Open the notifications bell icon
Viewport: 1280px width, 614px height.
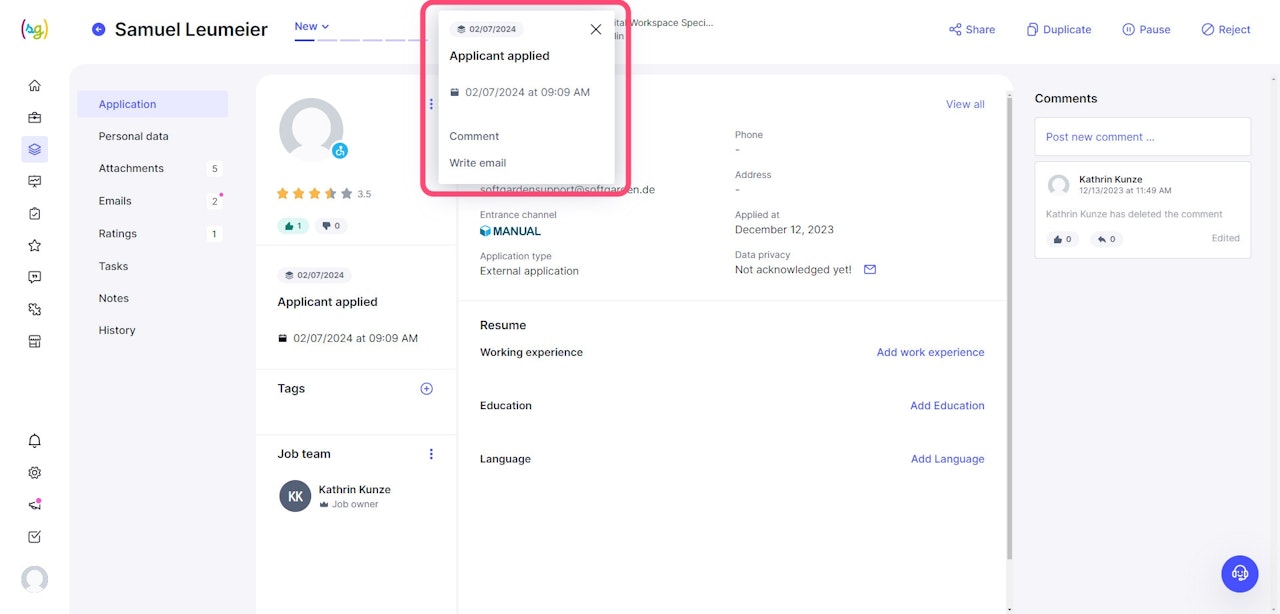click(35, 441)
